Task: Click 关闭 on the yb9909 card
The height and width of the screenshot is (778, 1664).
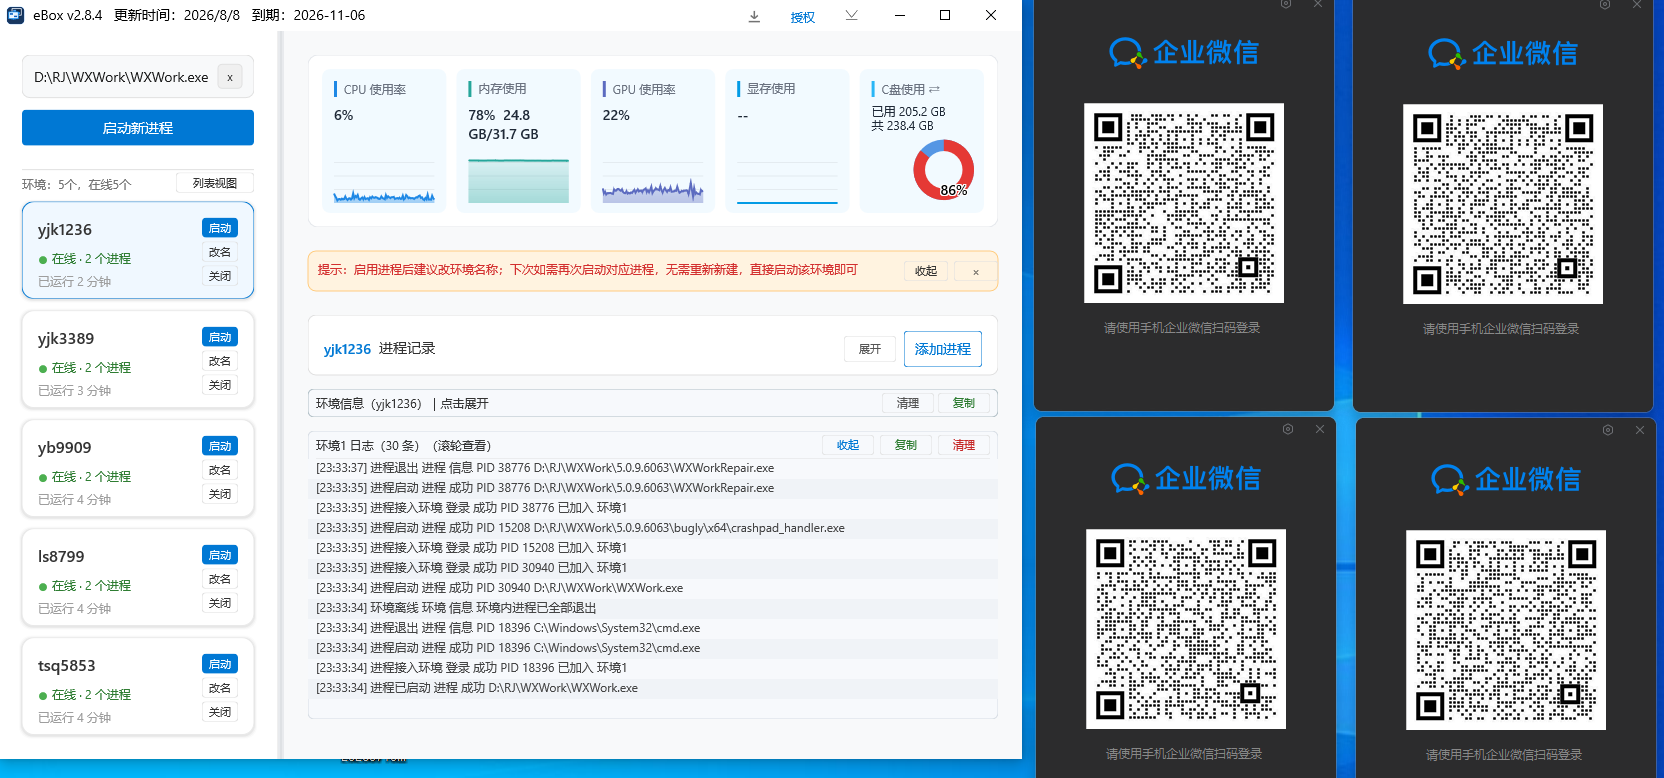Action: (x=220, y=494)
